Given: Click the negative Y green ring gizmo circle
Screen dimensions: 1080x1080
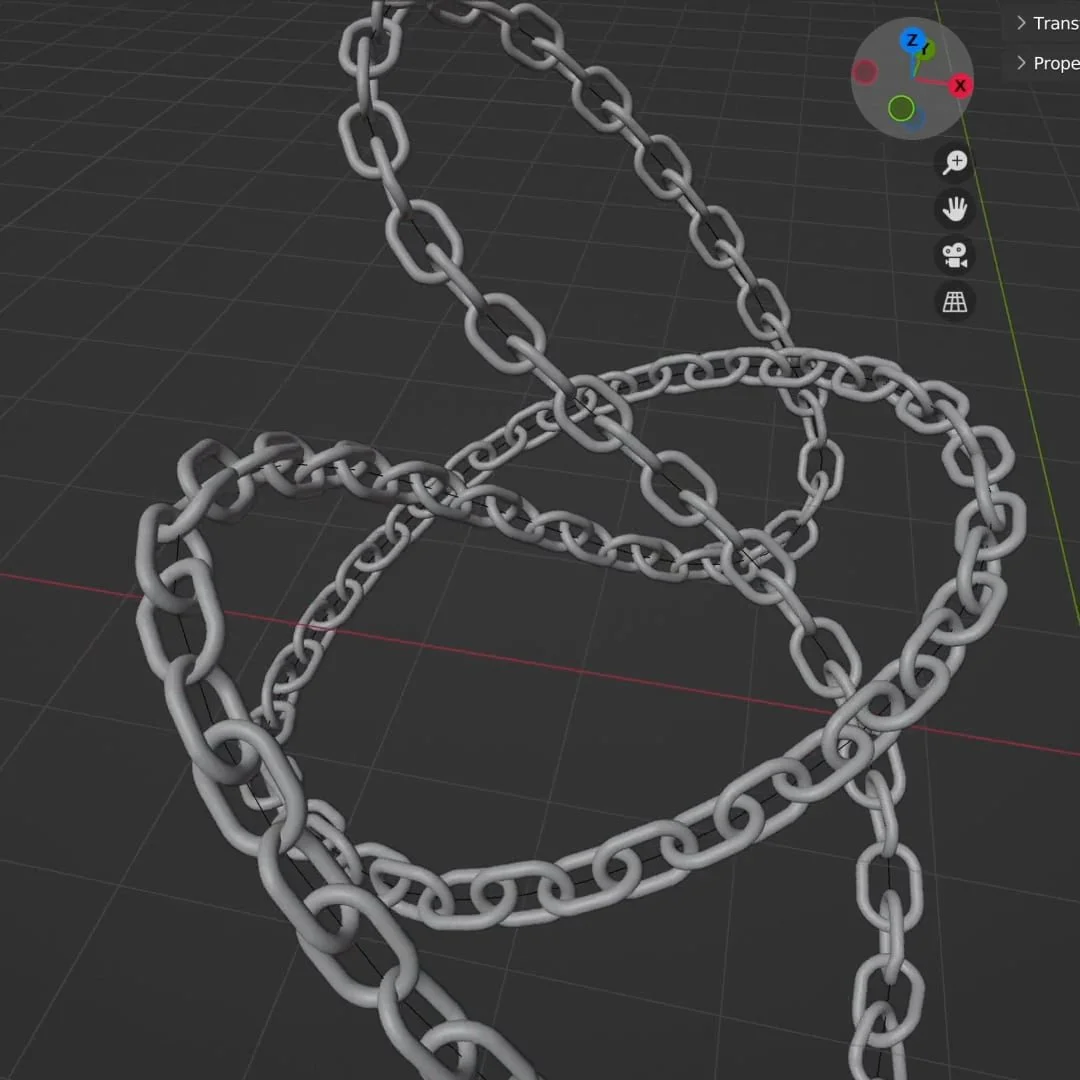Looking at the screenshot, I should click(x=901, y=108).
